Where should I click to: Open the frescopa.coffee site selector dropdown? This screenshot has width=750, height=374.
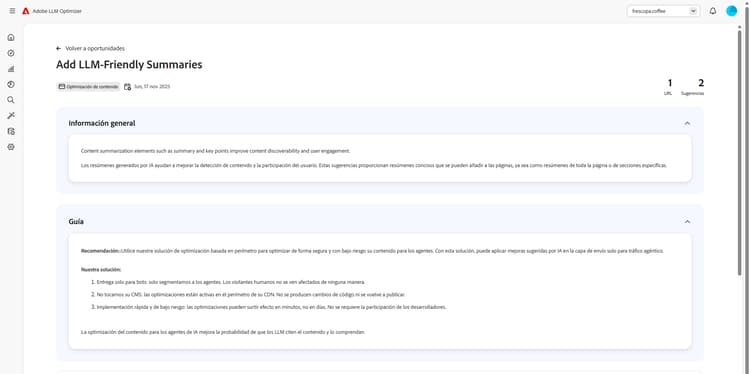tap(663, 11)
